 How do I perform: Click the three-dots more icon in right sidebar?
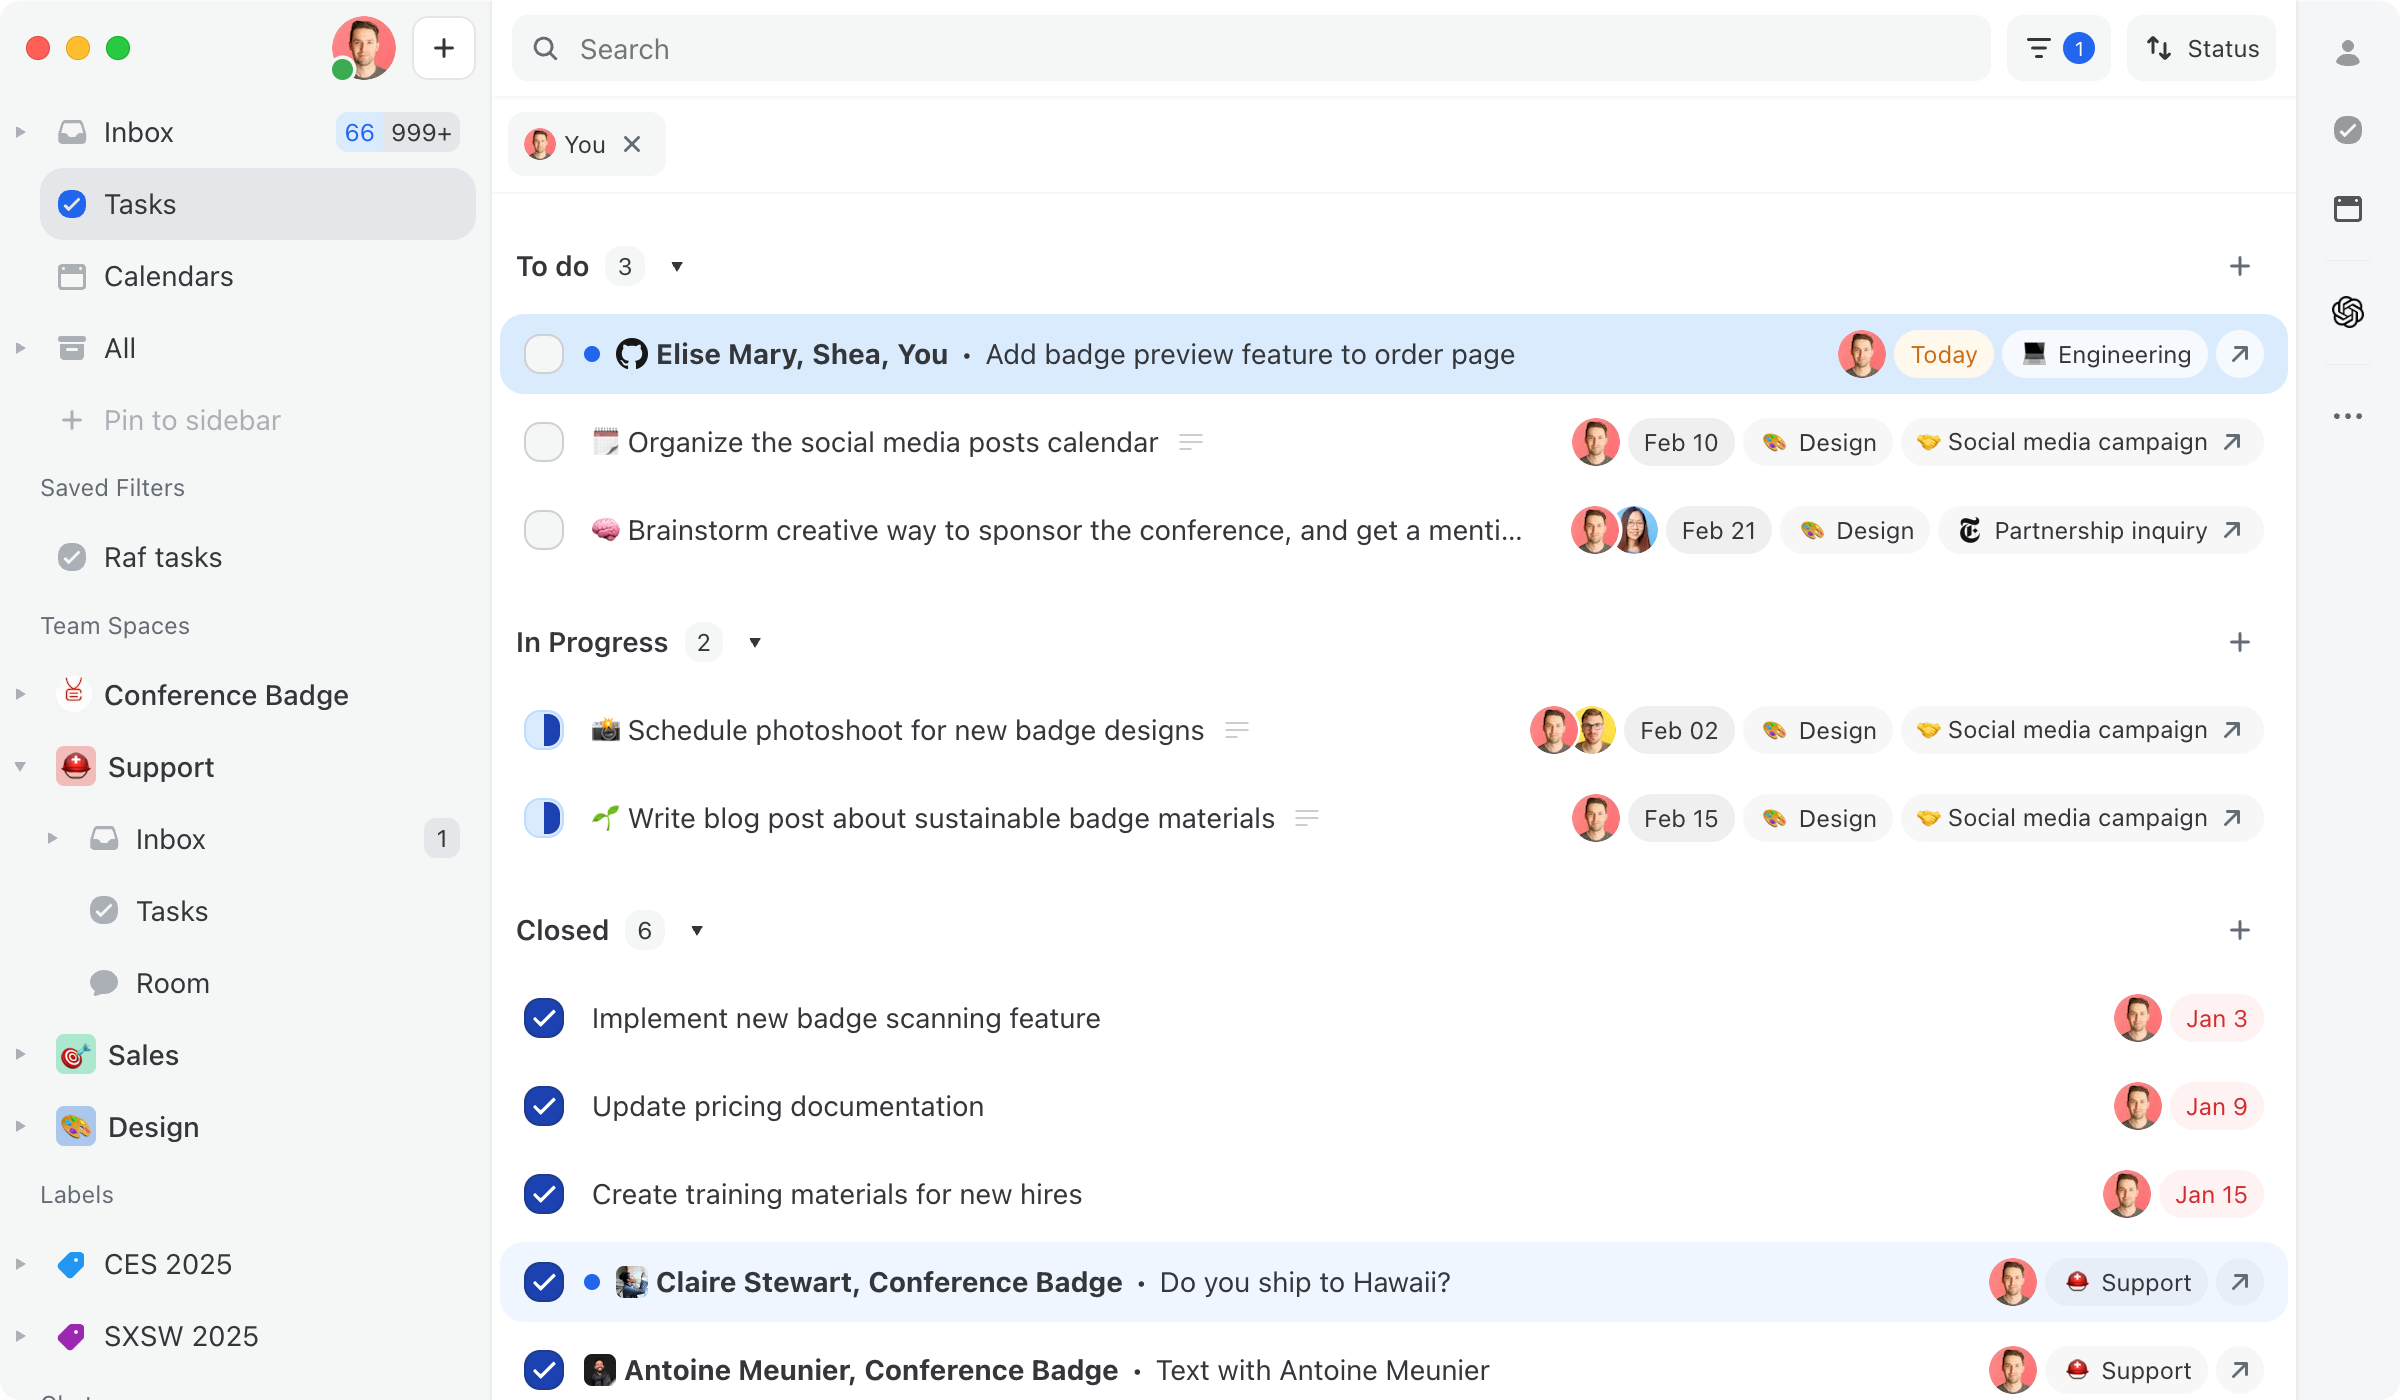2349,416
